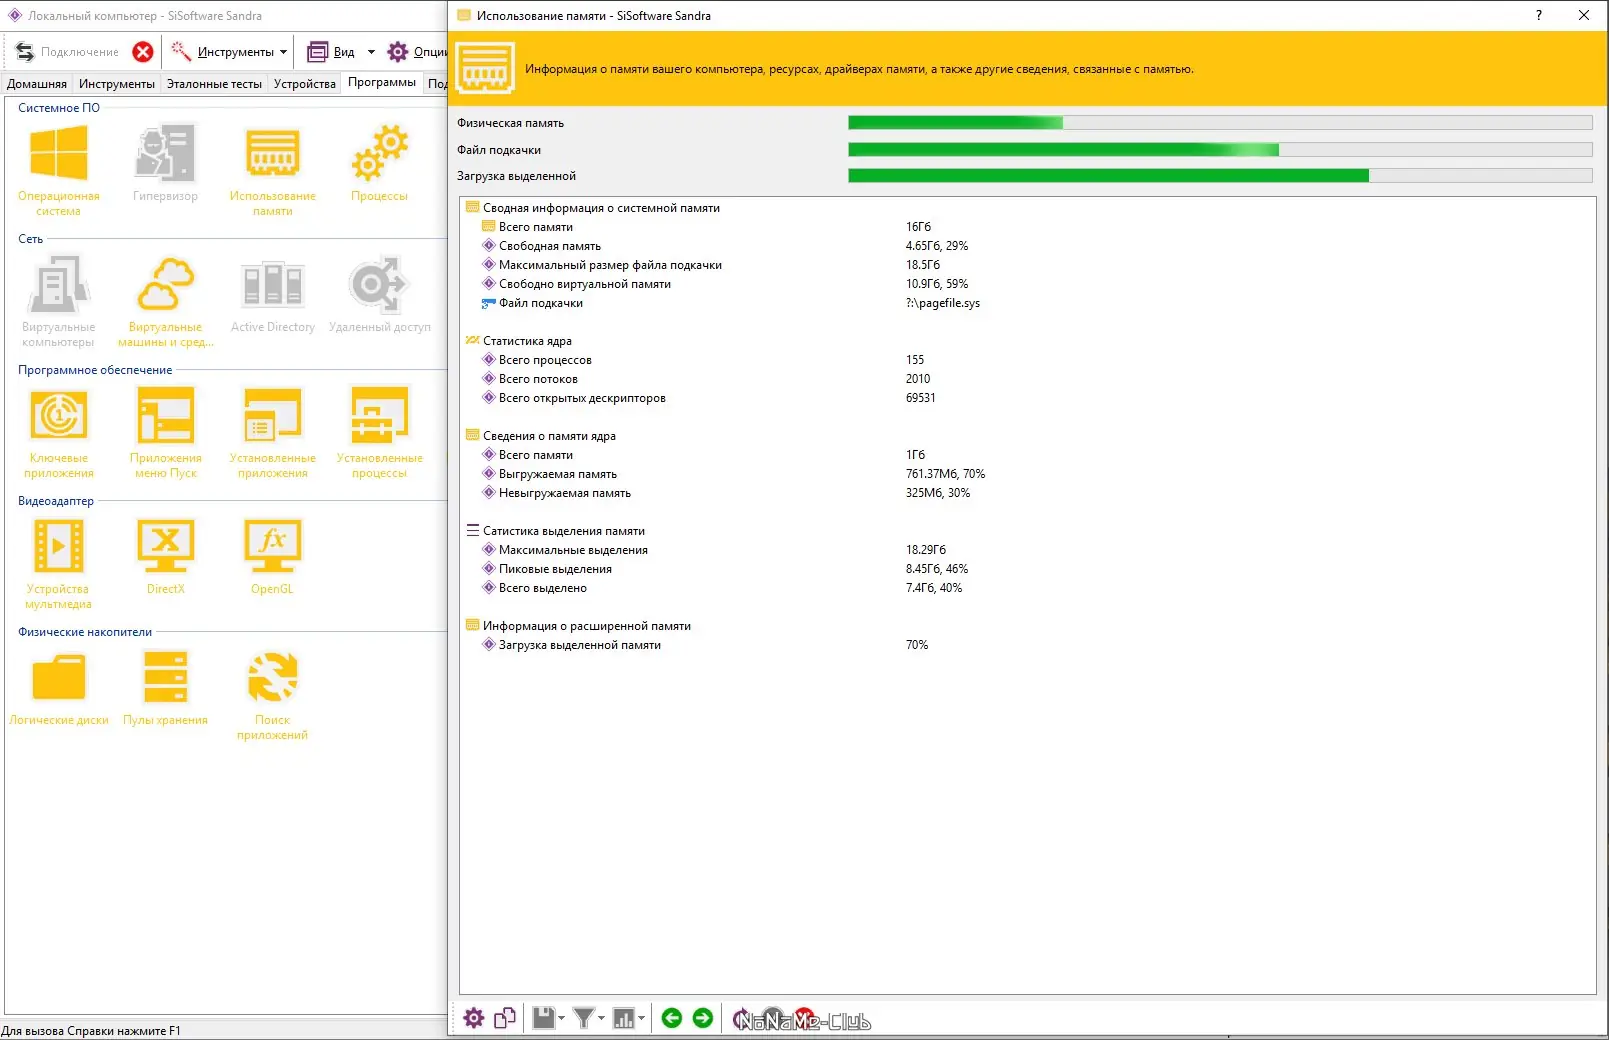Screen dimensions: 1609x1040
Task: Open the Удаленный доступ module
Action: (379, 293)
